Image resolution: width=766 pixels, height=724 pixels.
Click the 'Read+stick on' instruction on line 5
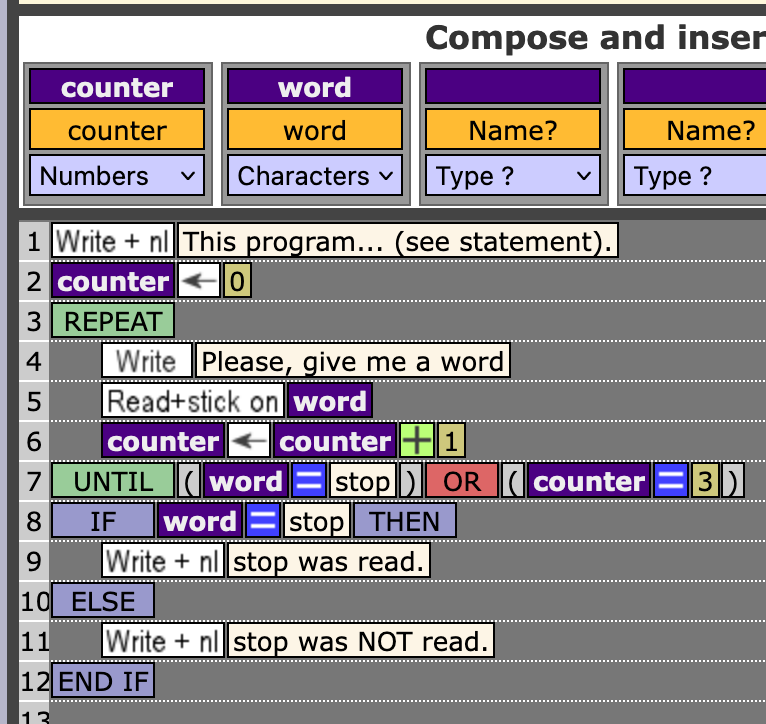pos(193,401)
